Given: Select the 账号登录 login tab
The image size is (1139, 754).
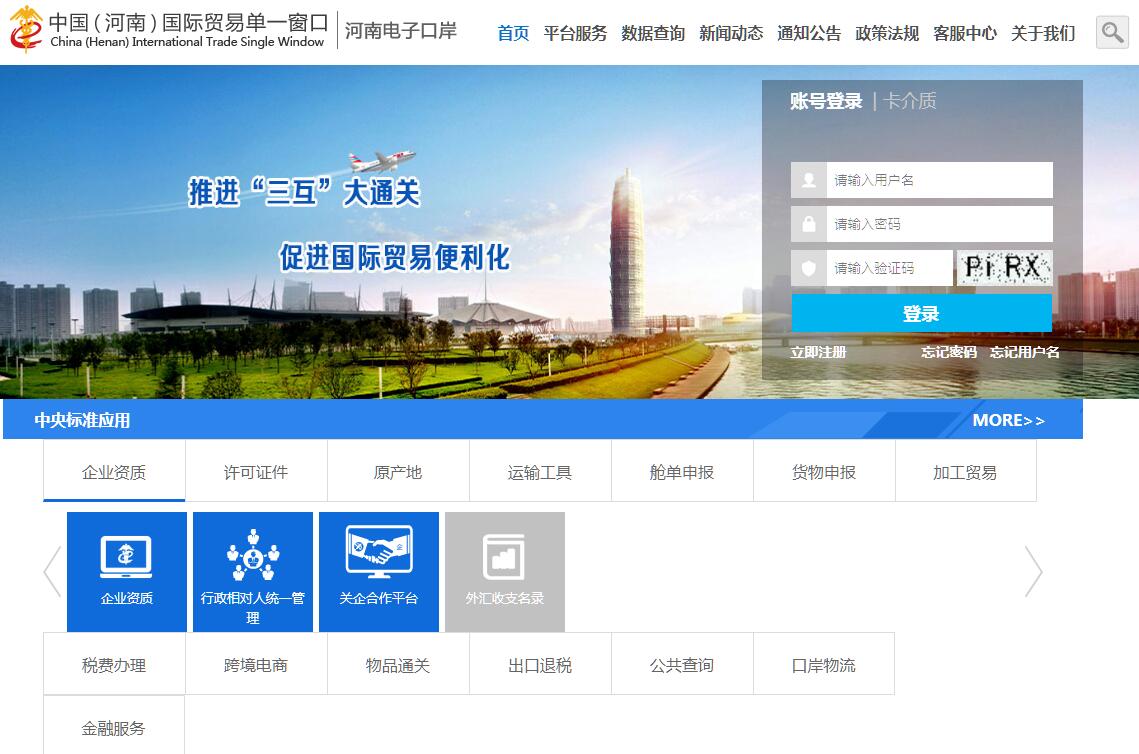Looking at the screenshot, I should point(826,101).
